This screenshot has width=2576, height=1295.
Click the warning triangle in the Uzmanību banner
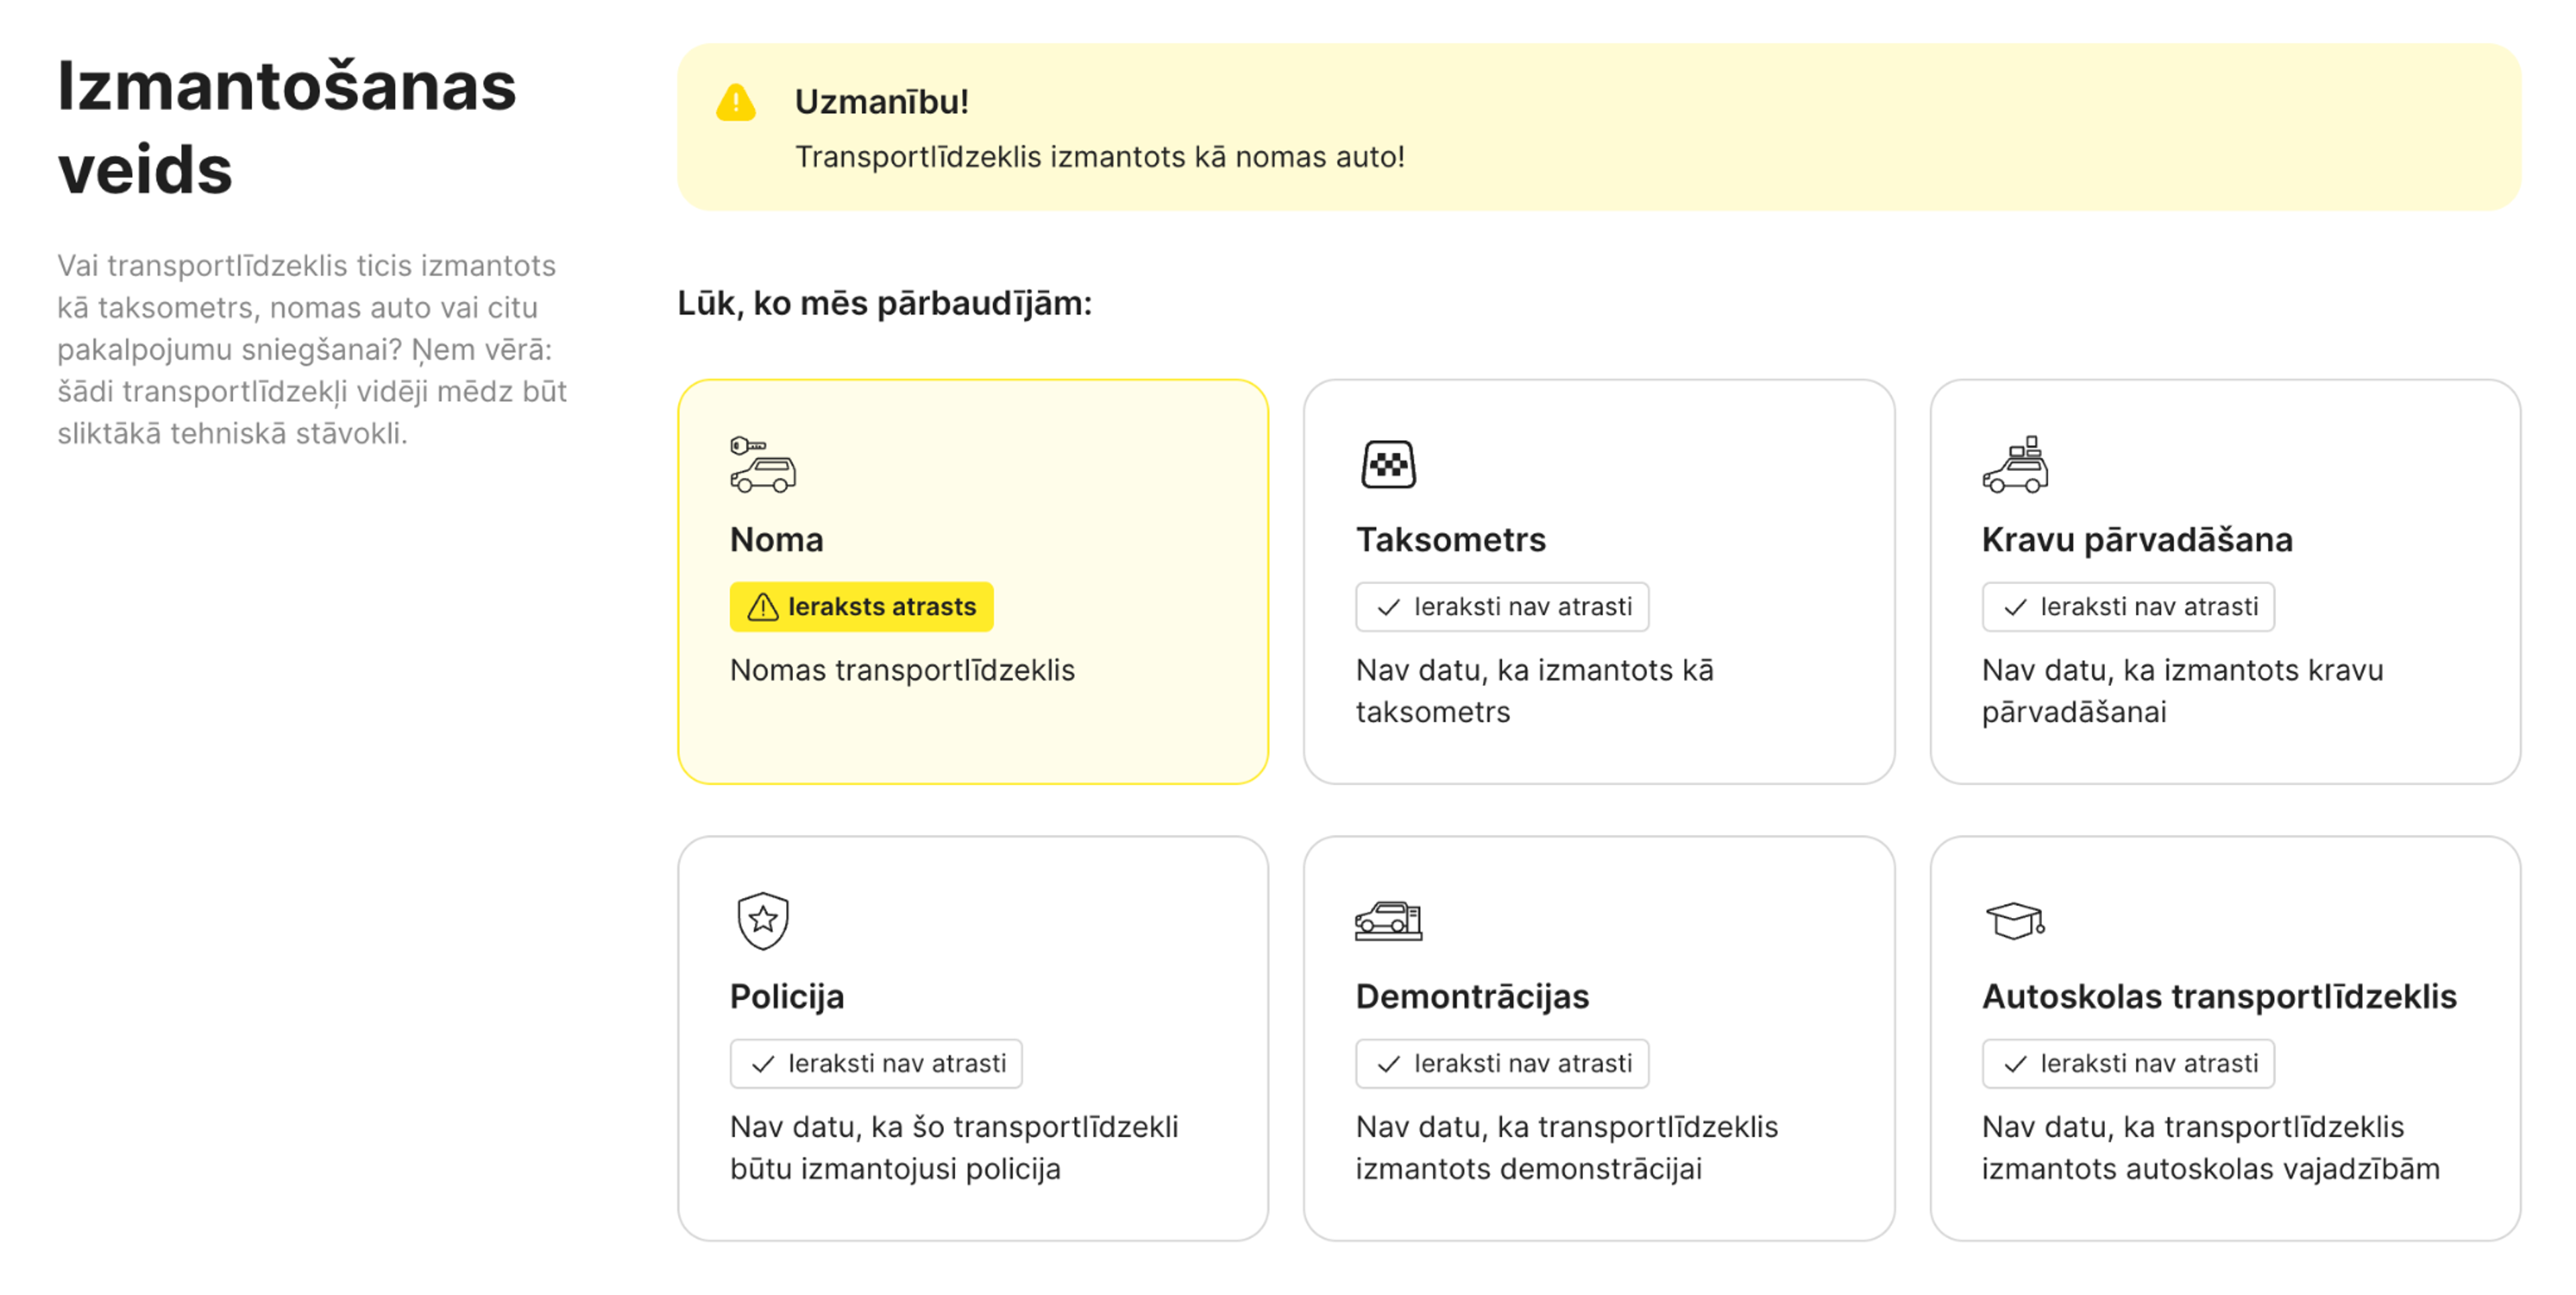click(736, 101)
